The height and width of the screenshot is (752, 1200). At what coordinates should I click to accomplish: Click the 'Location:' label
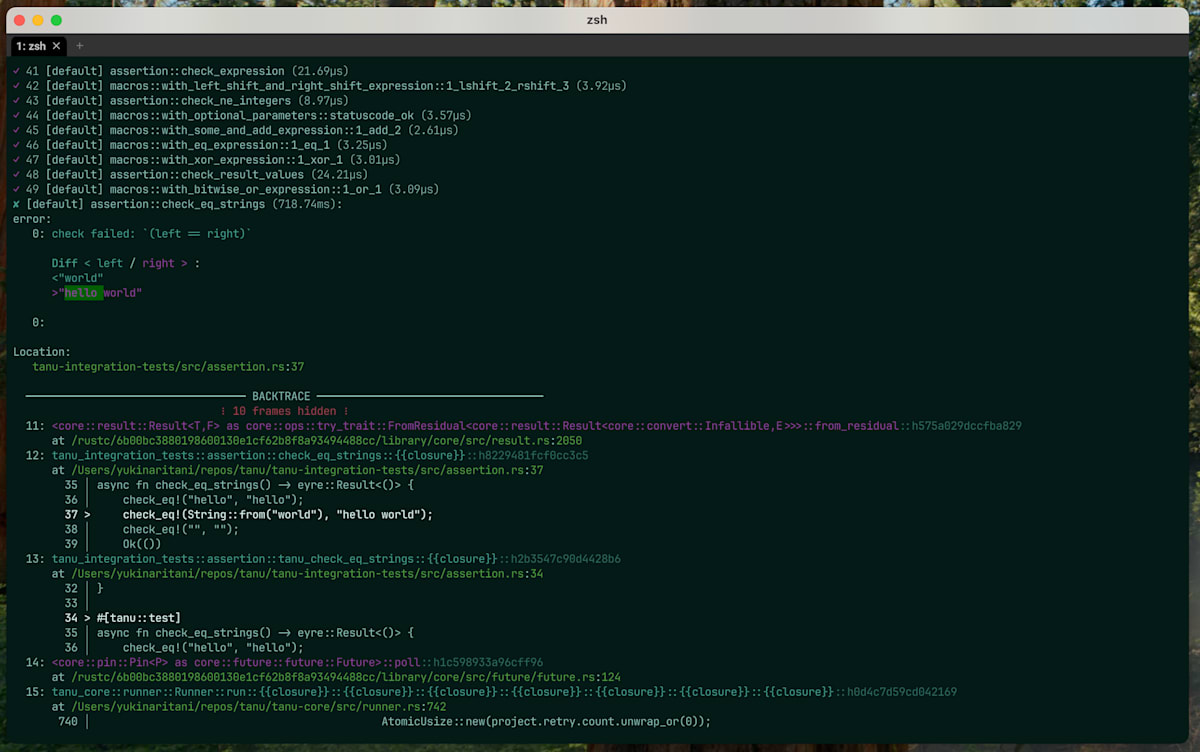pos(42,352)
